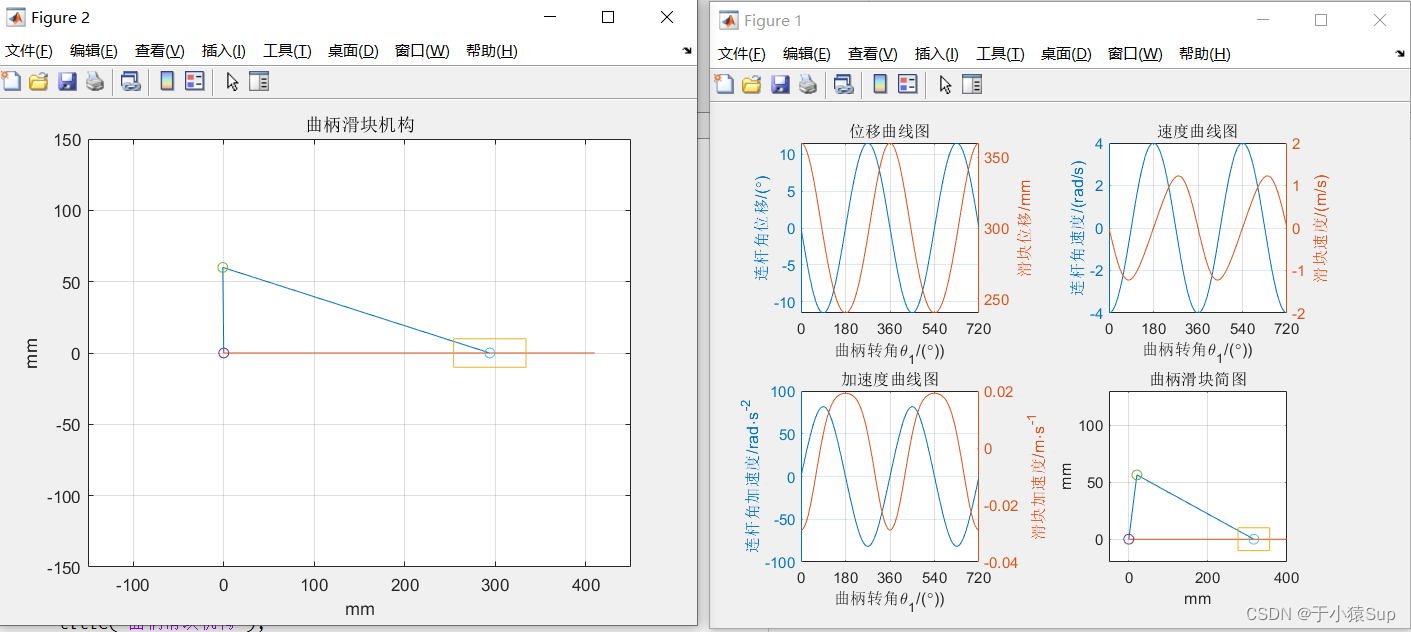Viewport: 1411px width, 632px height.
Task: Open 窗口(W) menu in Figure 1
Action: (1135, 54)
